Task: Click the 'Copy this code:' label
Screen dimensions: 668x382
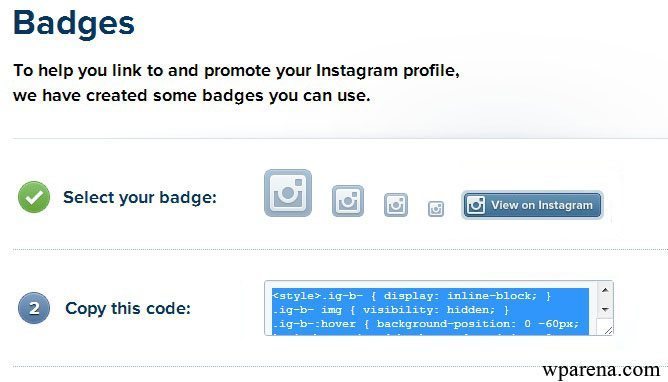Action: pyautogui.click(x=128, y=308)
